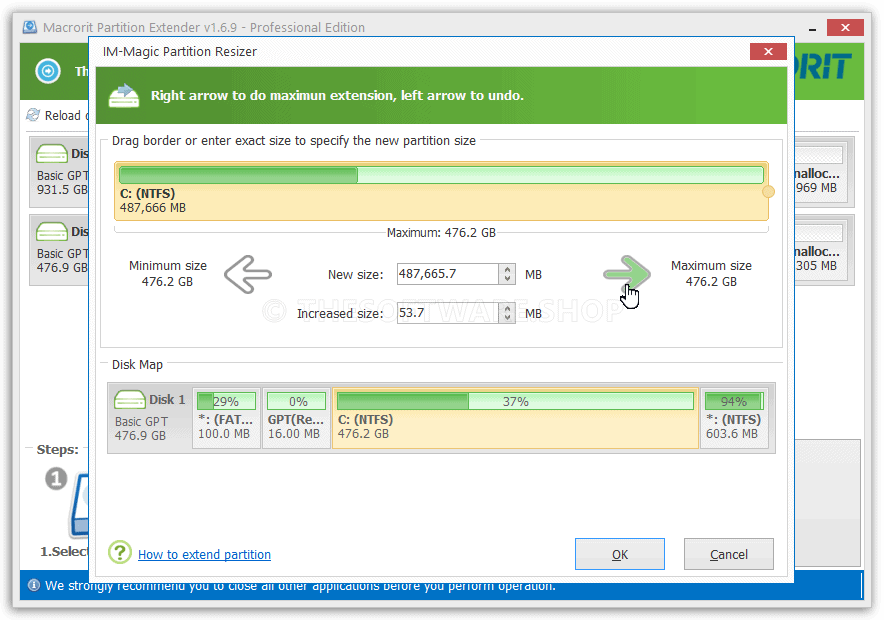Click the info icon in blue status bar

[34, 585]
